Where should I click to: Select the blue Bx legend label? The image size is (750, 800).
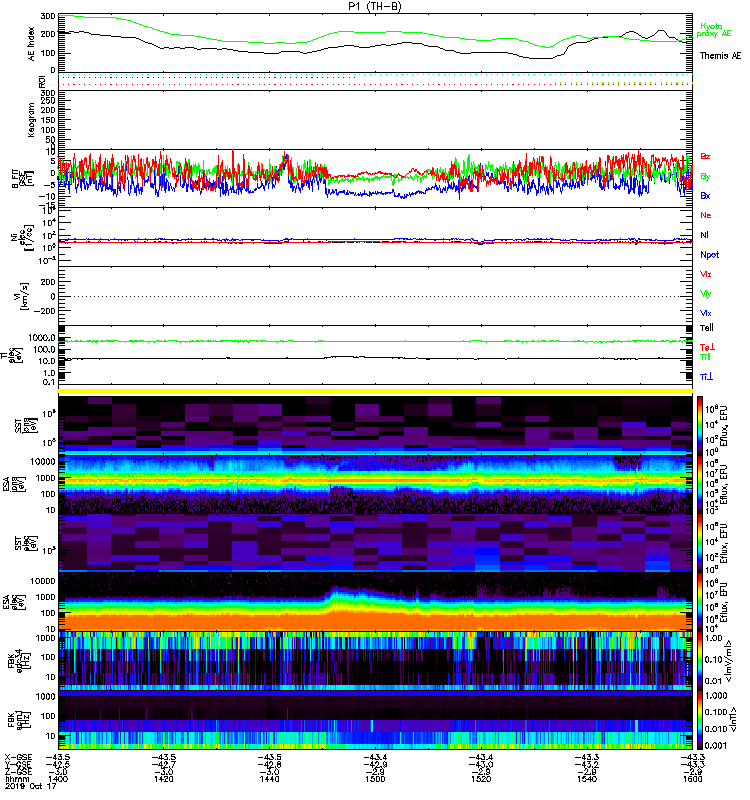(x=705, y=196)
